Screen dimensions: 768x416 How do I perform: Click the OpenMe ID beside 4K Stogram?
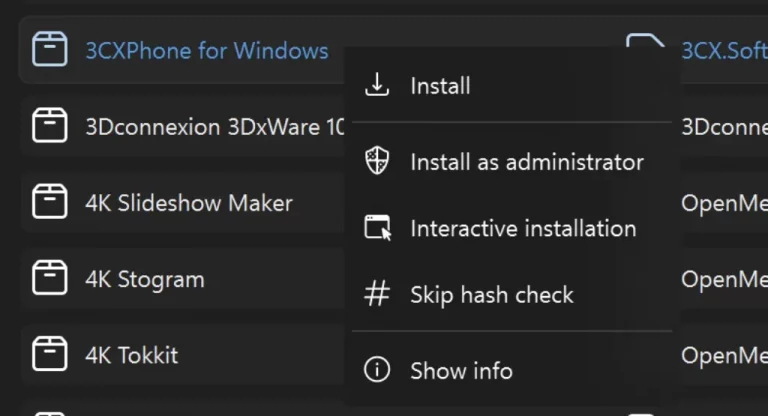click(724, 279)
